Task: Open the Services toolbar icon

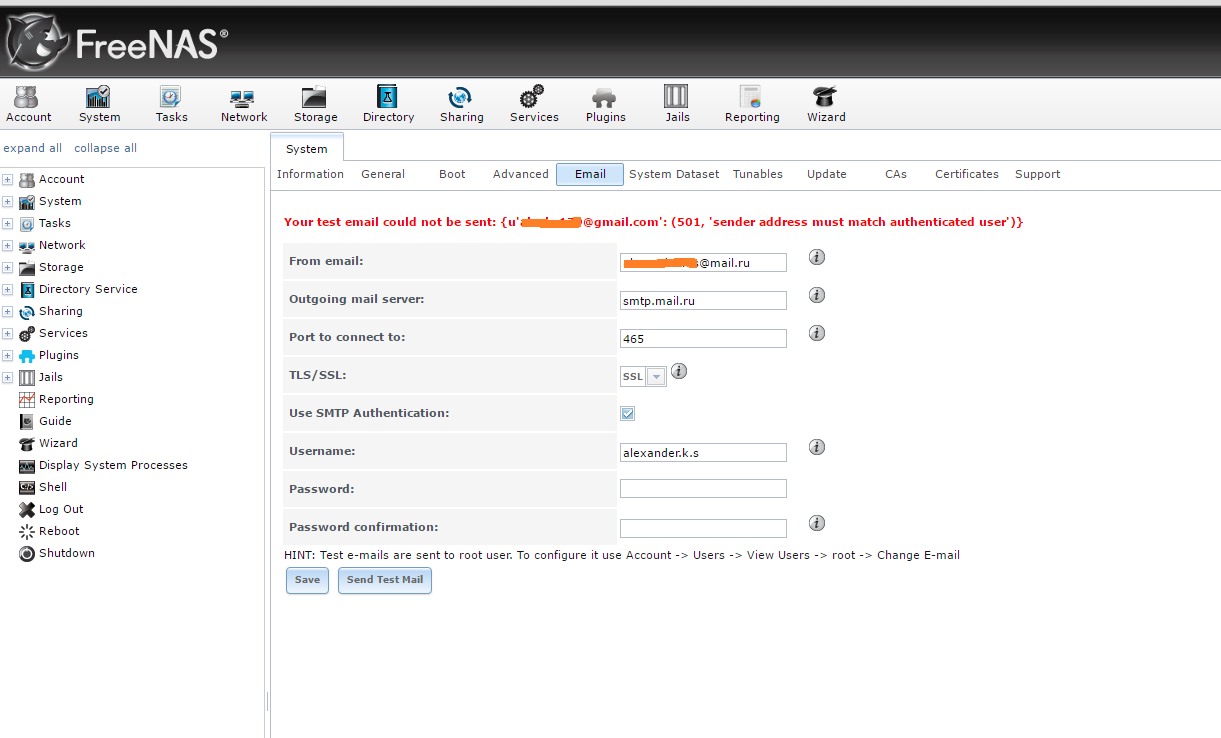Action: pyautogui.click(x=534, y=104)
